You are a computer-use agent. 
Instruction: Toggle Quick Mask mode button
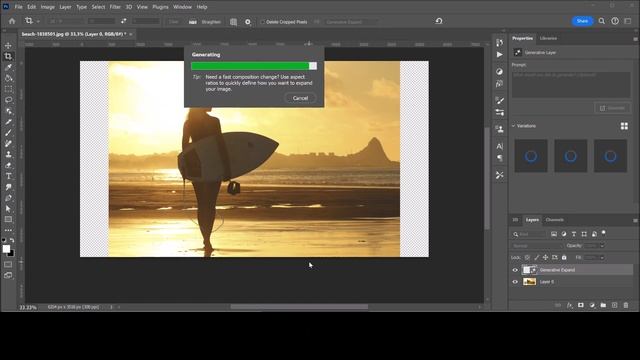click(x=8, y=264)
